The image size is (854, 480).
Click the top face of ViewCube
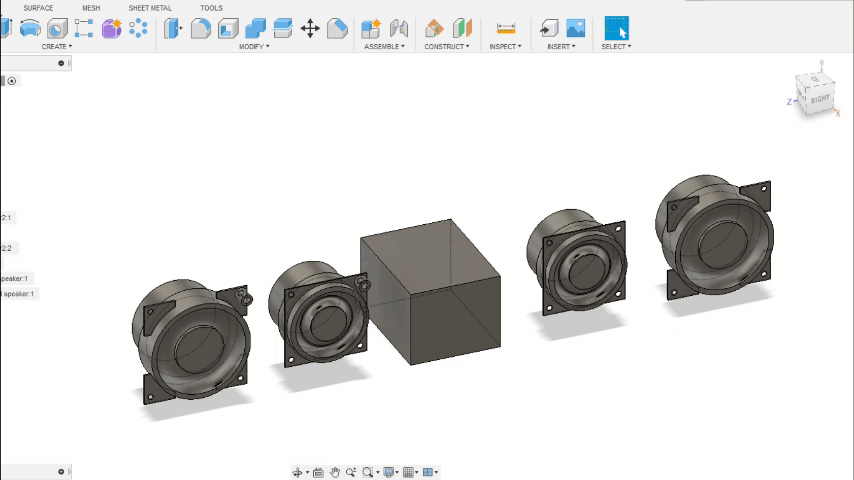point(815,80)
